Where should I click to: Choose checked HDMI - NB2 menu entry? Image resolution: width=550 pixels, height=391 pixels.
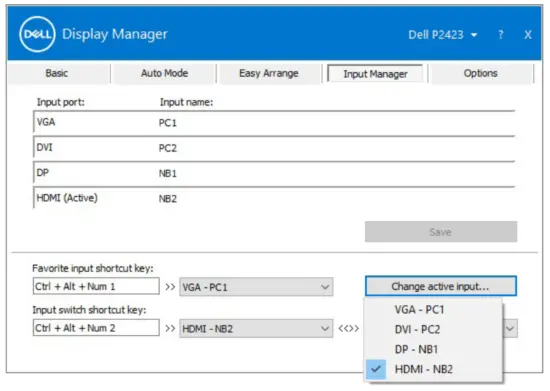click(433, 369)
